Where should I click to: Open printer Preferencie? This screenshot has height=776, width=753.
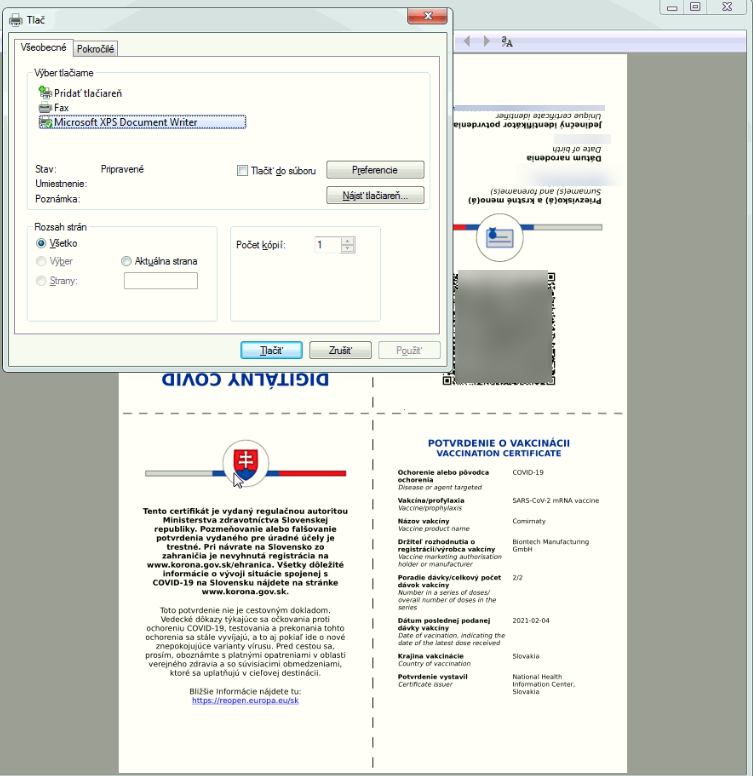[x=375, y=170]
